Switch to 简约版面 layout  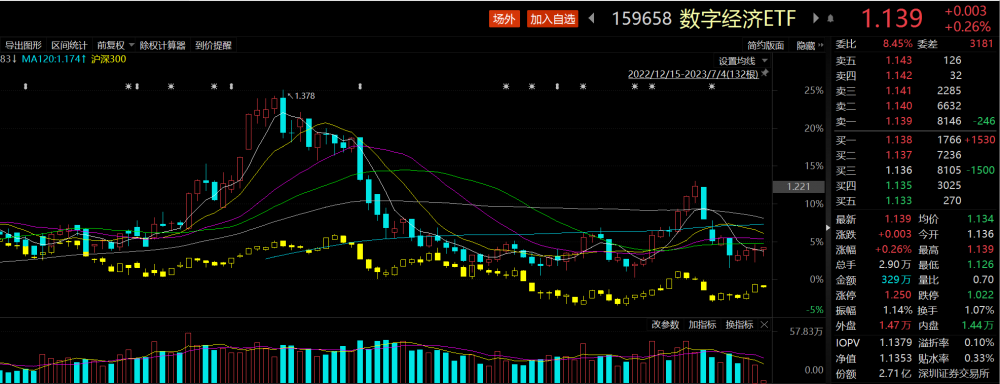[765, 45]
